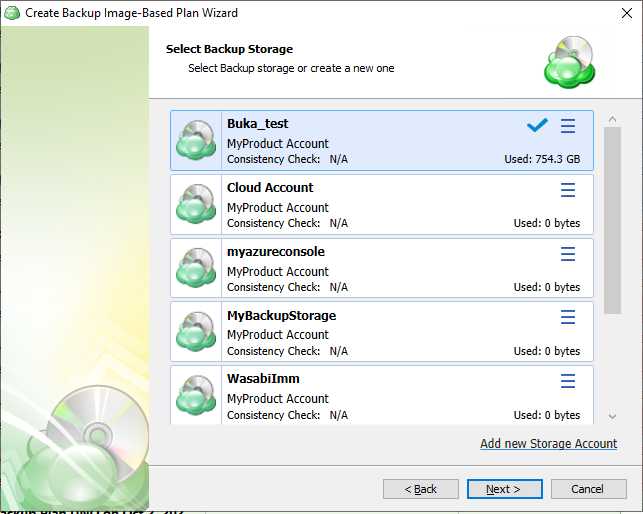643x514 pixels.
Task: Open the hamburger menu for MyBackupStorage
Action: point(568,318)
